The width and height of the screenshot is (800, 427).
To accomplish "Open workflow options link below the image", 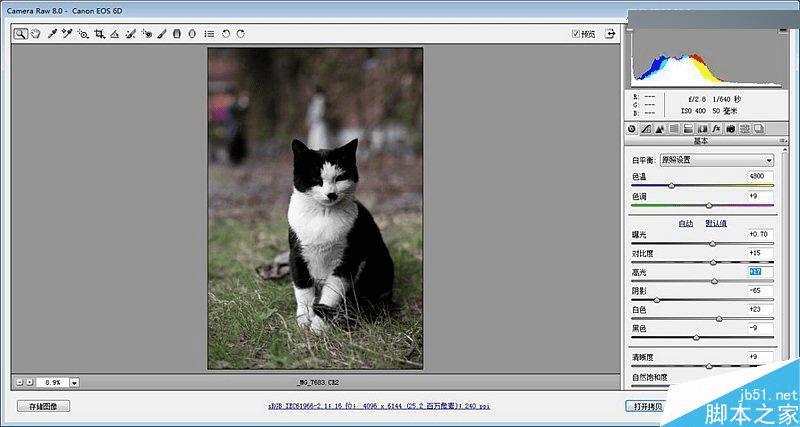I will click(x=379, y=406).
